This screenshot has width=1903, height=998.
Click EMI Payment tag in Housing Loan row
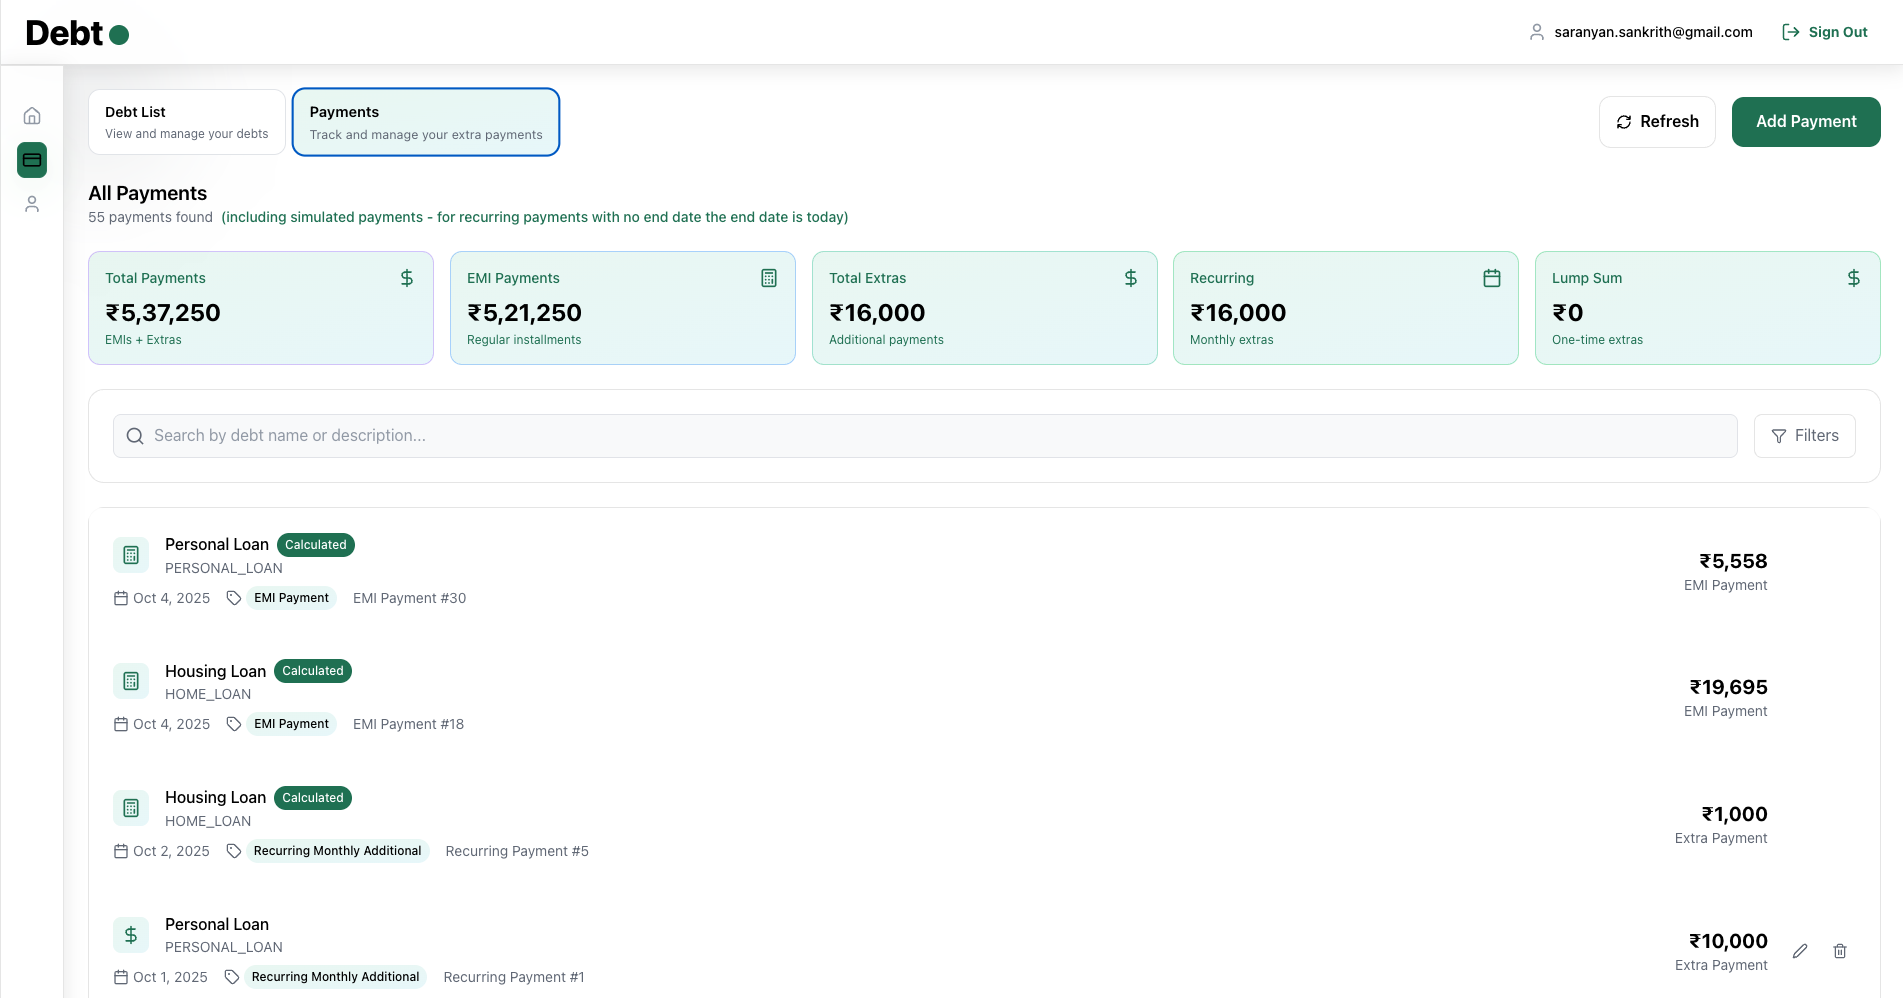point(291,724)
